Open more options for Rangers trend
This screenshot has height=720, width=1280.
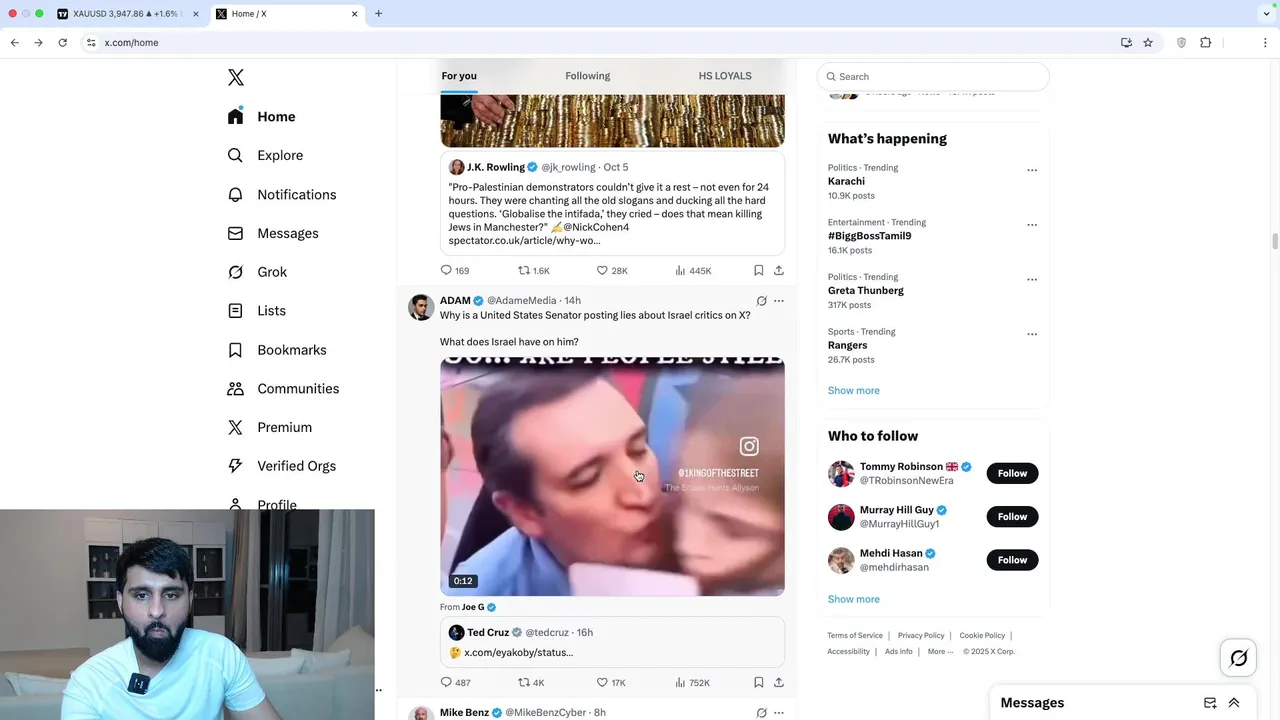(1032, 334)
